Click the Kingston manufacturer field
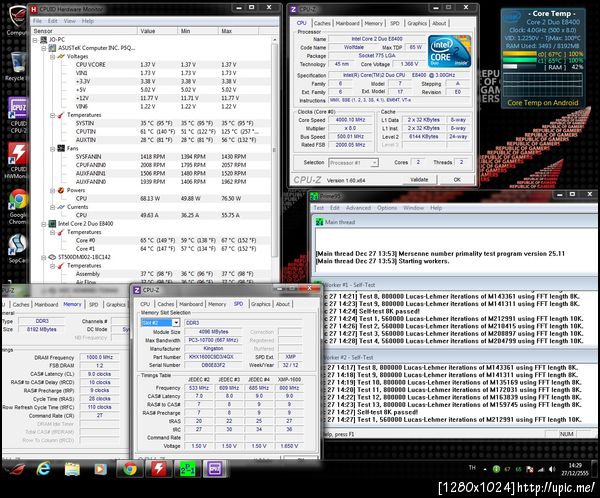 coord(213,348)
